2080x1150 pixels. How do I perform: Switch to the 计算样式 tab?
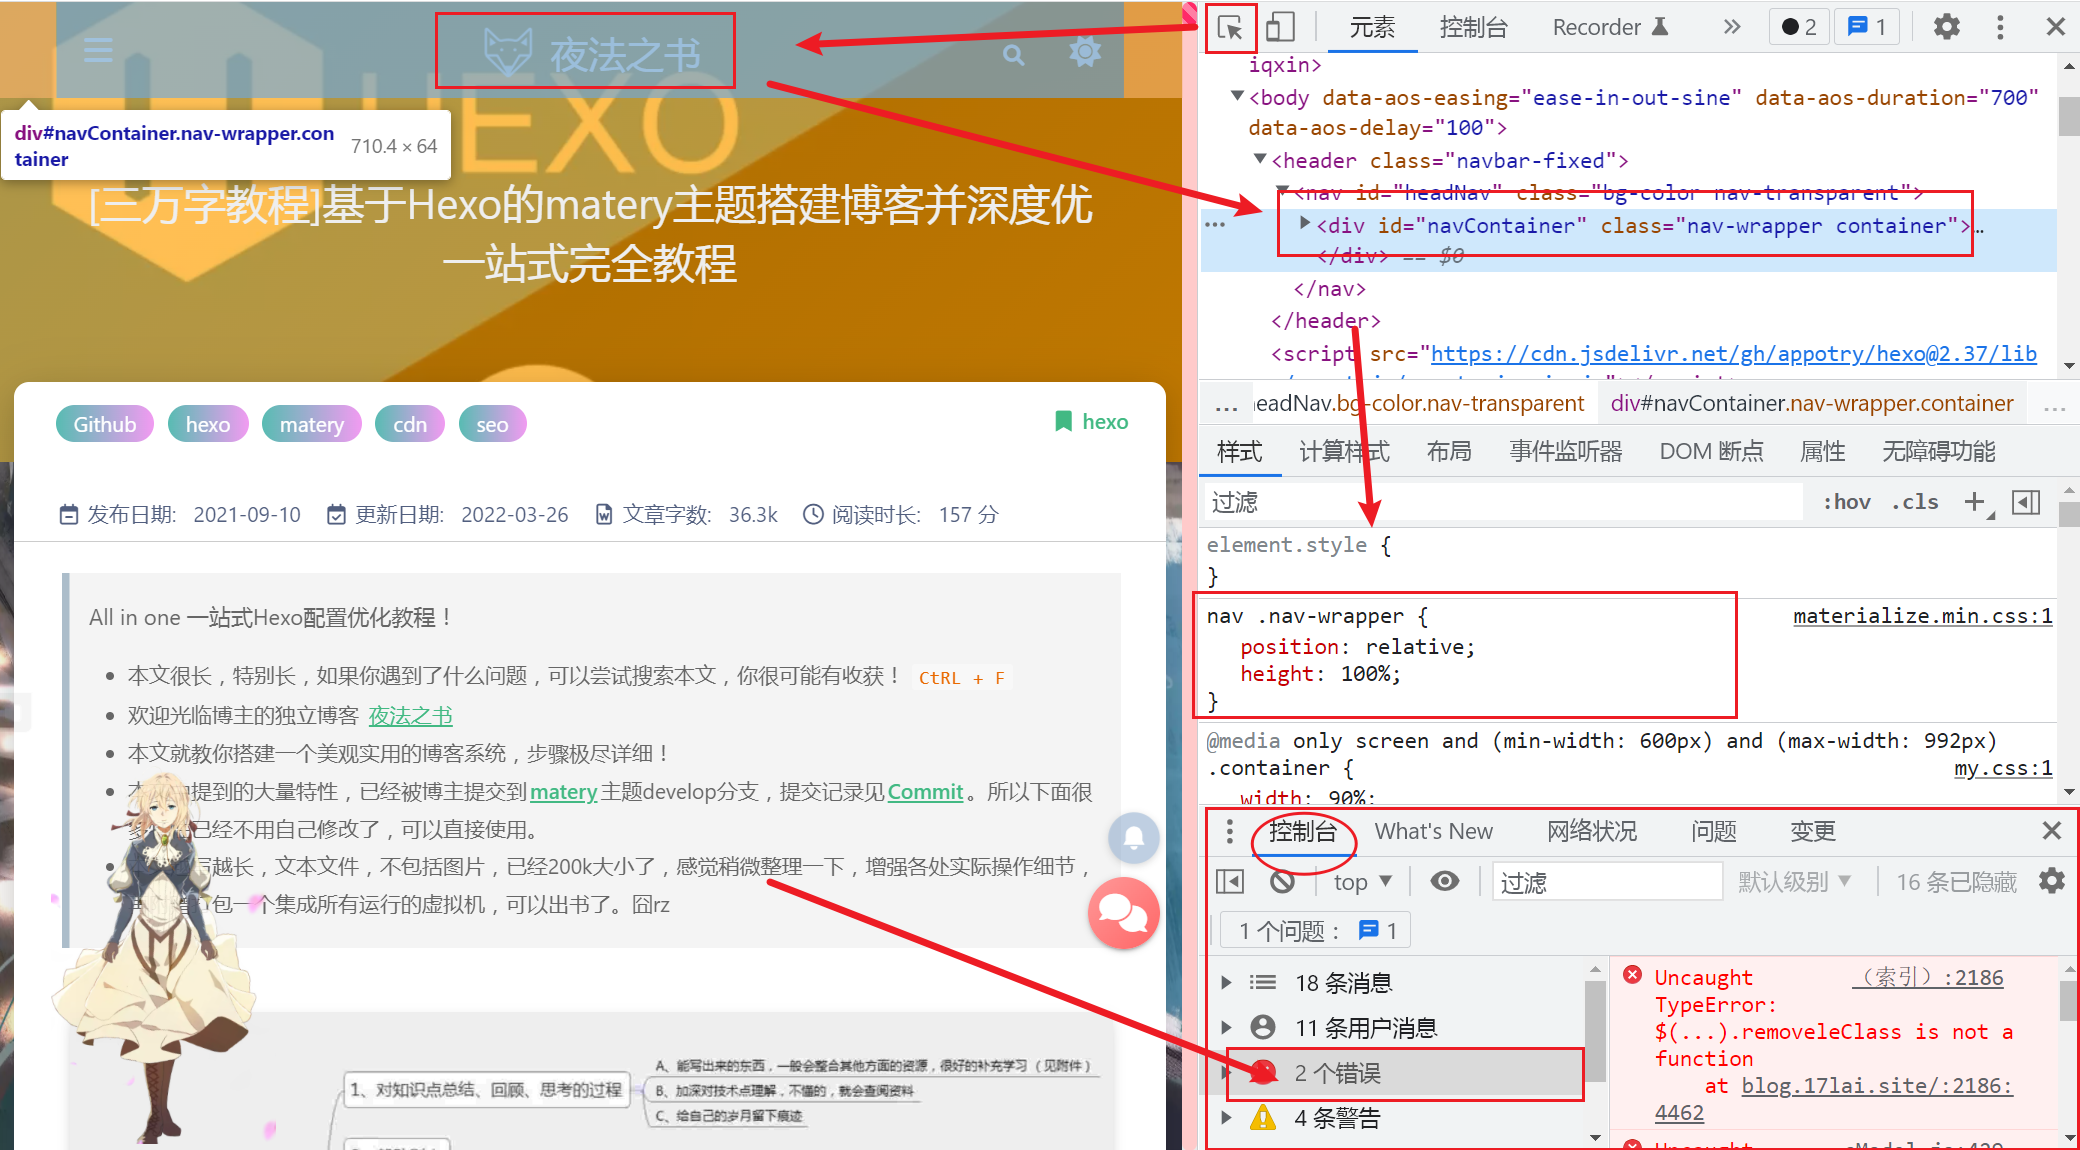[1345, 452]
